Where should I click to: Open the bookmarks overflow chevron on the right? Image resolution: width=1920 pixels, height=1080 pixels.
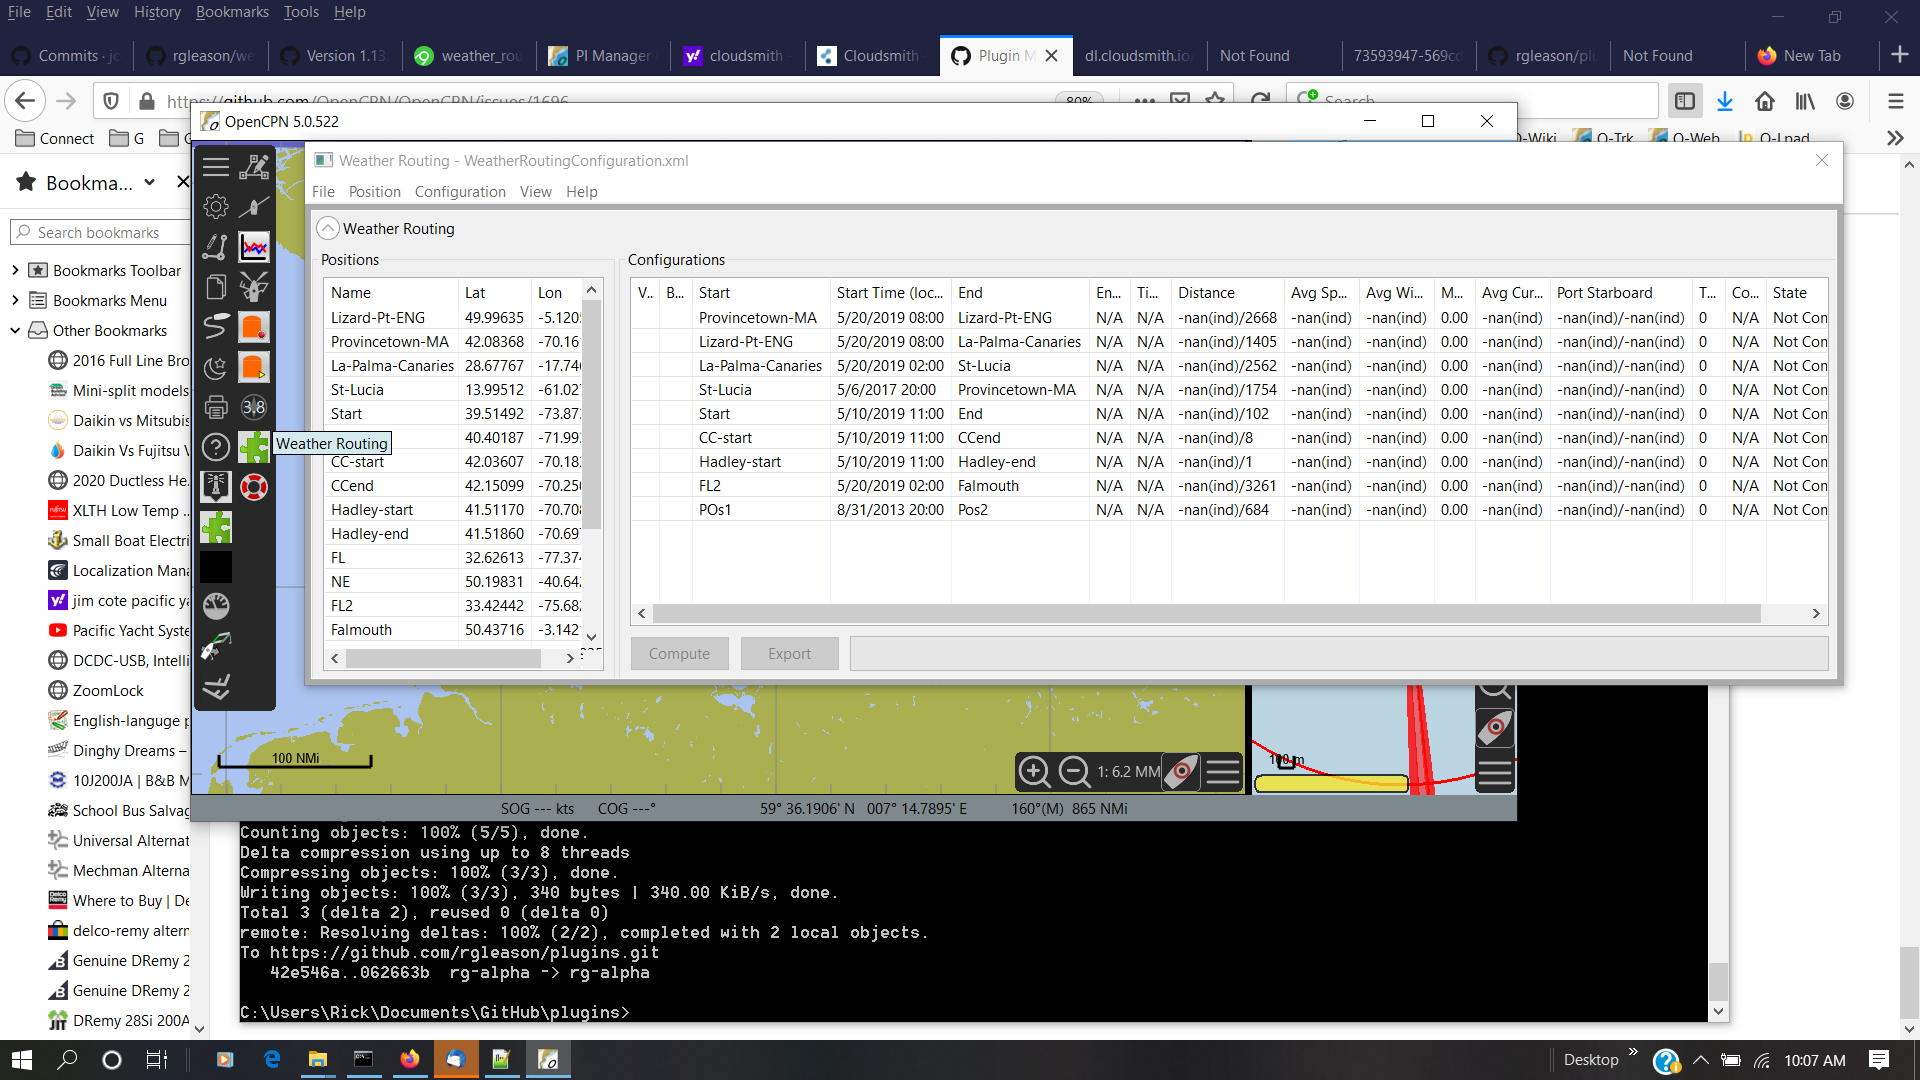pyautogui.click(x=1895, y=138)
